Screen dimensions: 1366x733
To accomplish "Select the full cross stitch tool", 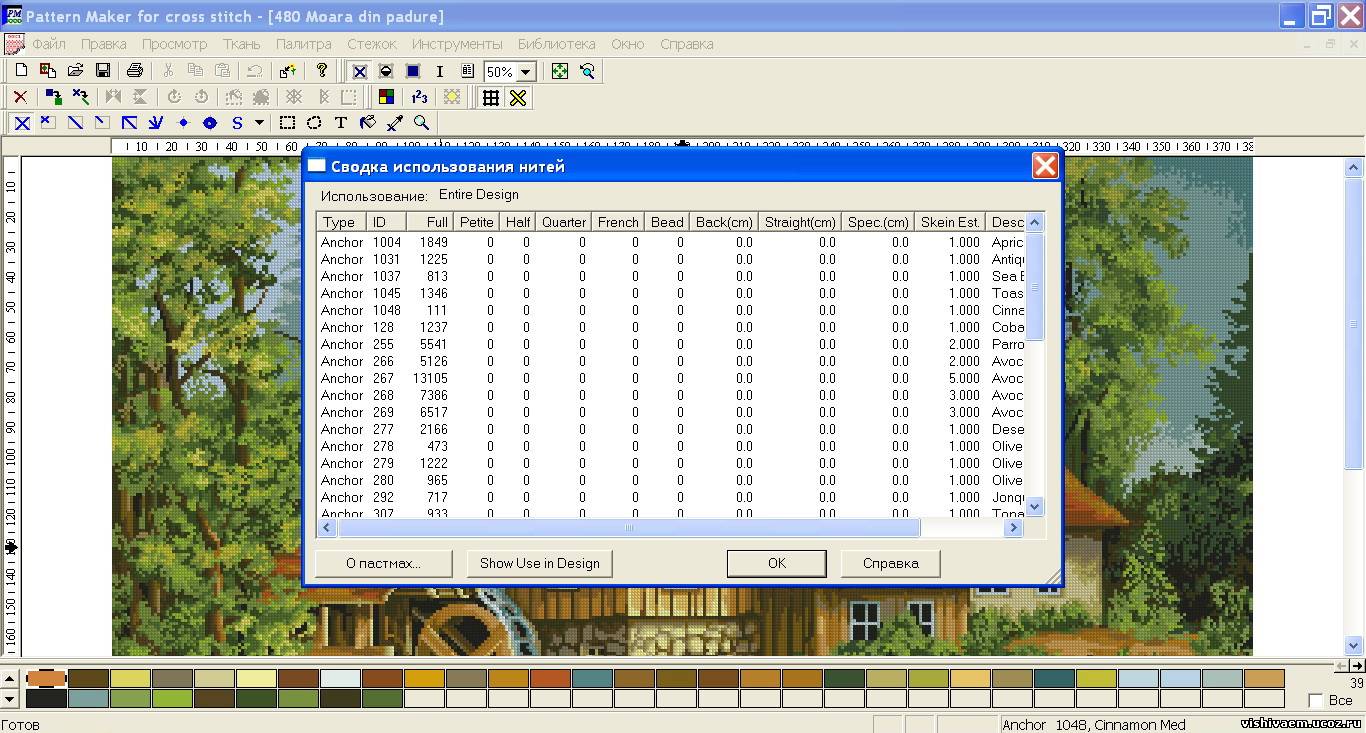I will (x=21, y=123).
